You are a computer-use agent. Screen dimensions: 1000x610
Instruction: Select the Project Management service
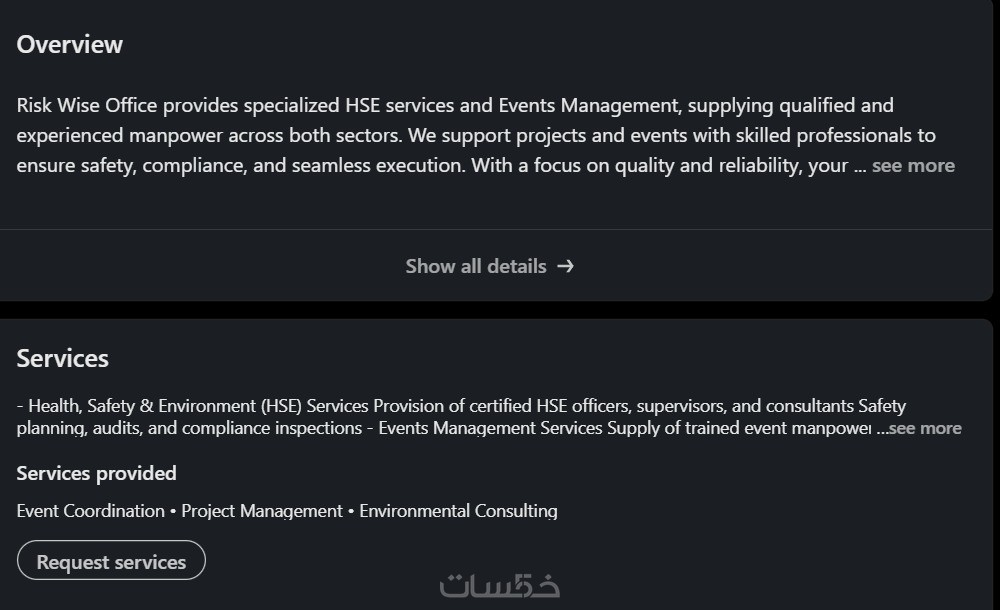262,511
